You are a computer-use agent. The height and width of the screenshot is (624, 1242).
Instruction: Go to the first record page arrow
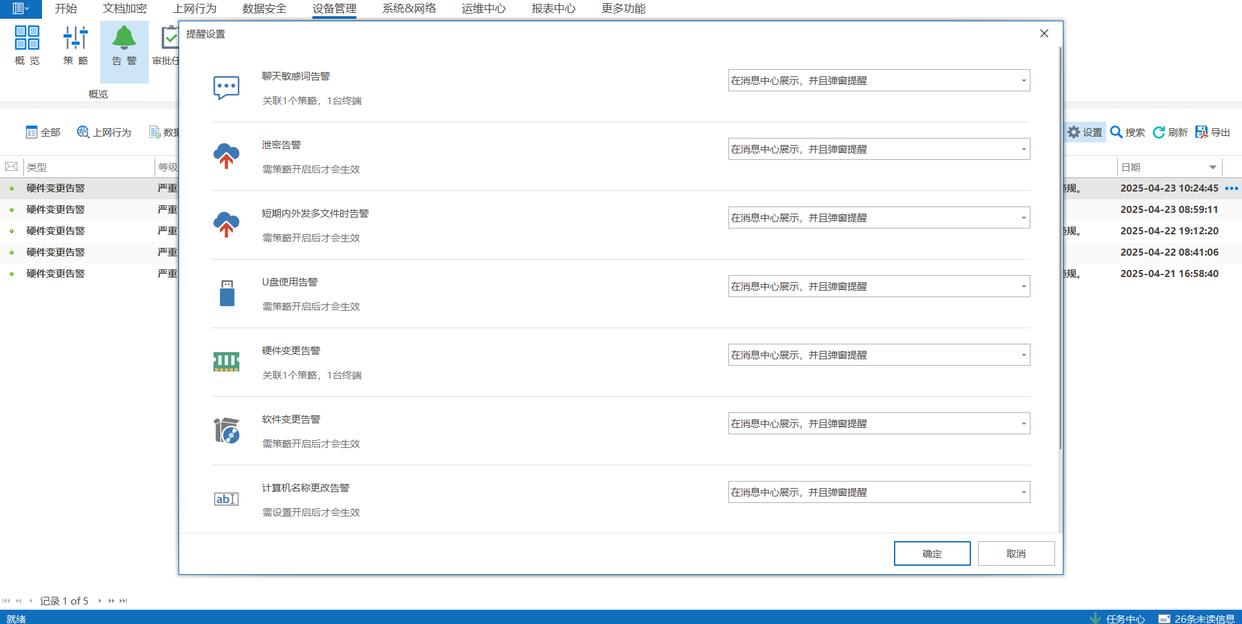7,601
